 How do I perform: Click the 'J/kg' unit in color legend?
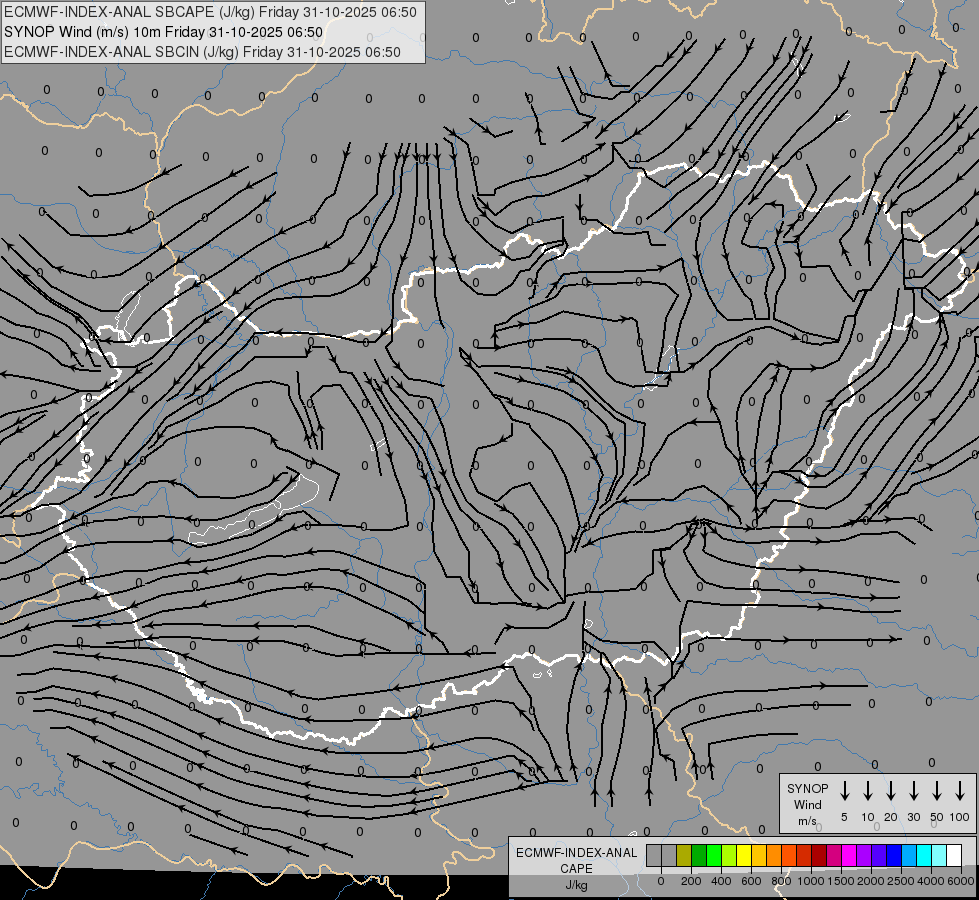click(x=576, y=885)
